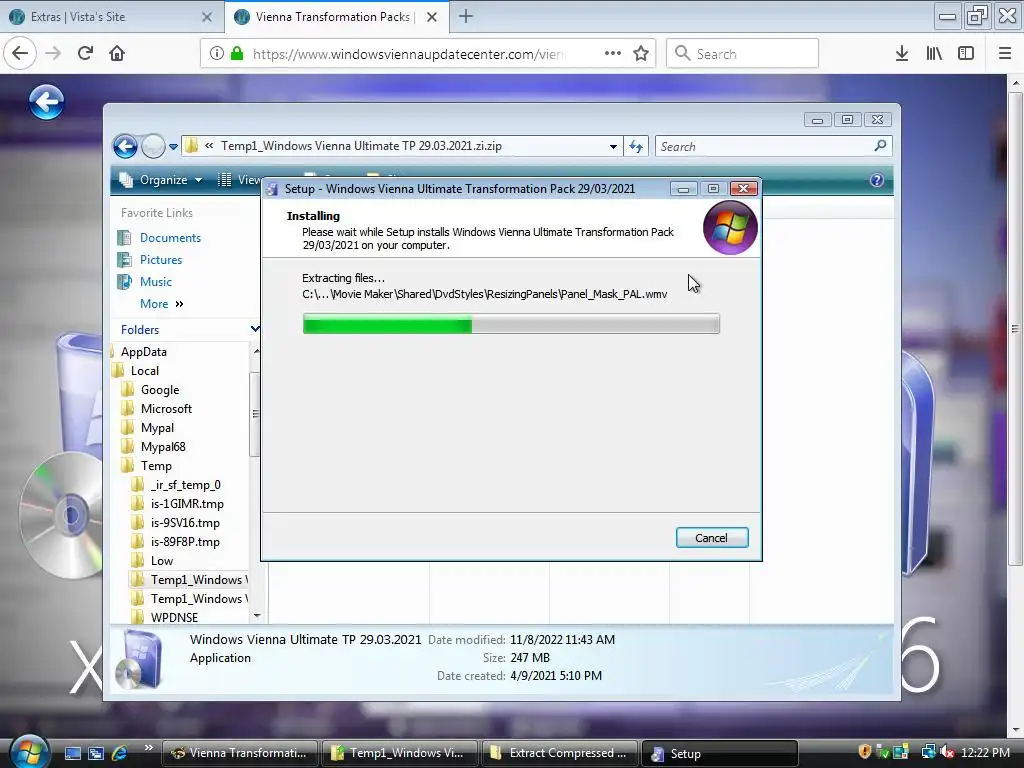Switch to Extract Compressed taskbar button
This screenshot has width=1024, height=768.
559,753
